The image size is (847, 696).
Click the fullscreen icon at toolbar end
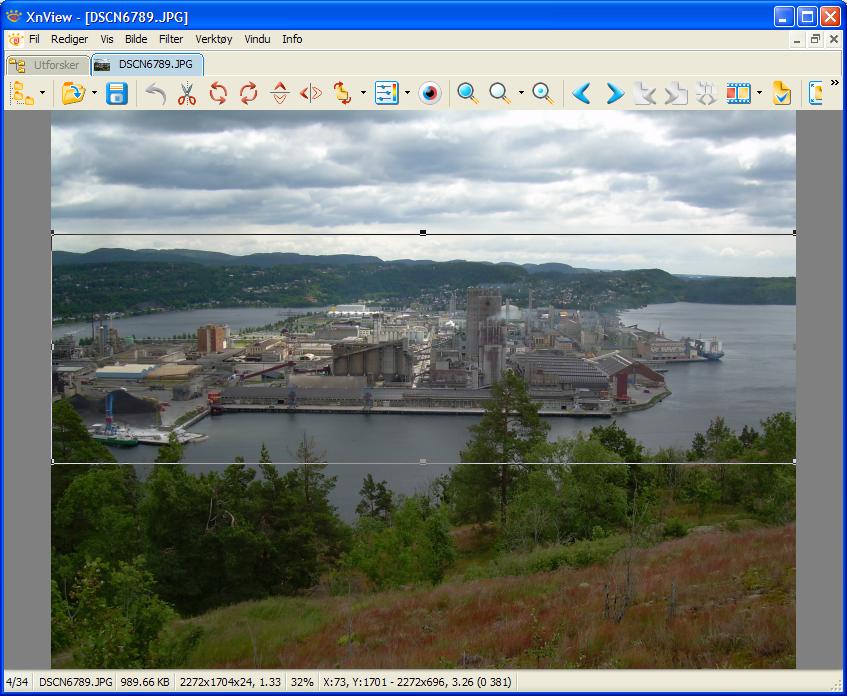point(815,93)
